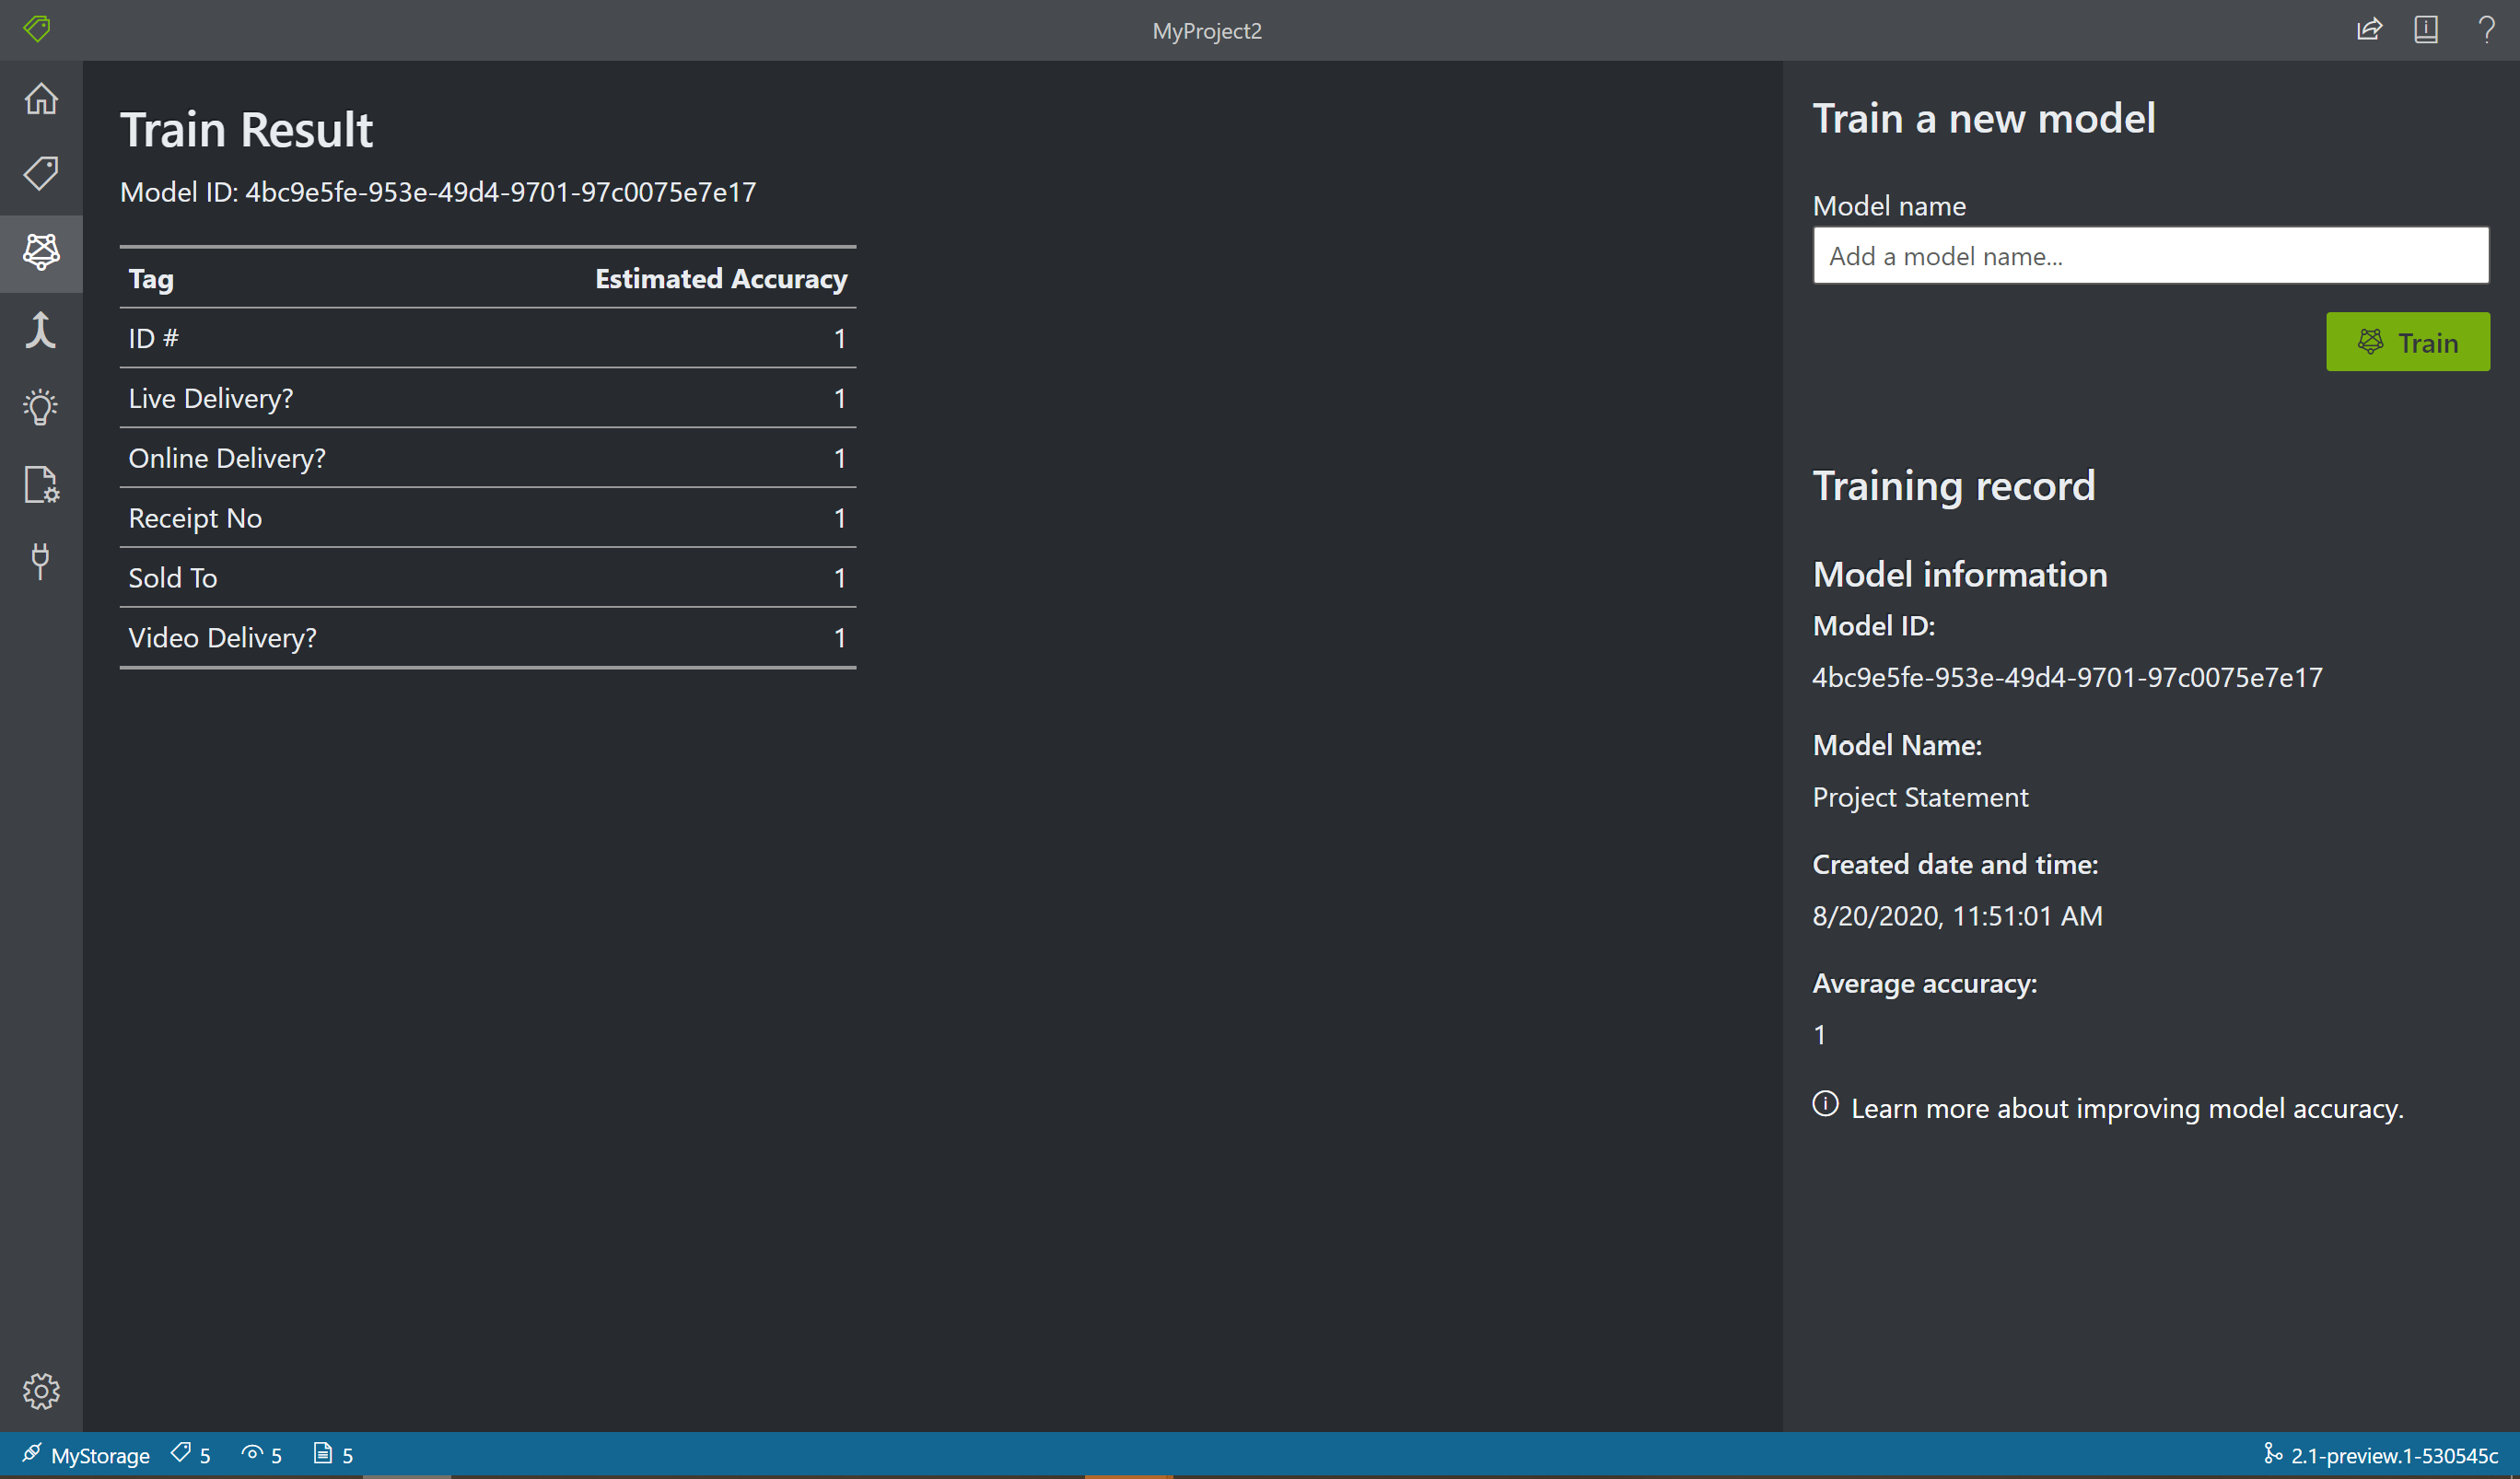Toggle the Video Delivery? tag row
This screenshot has width=2520, height=1479.
(x=490, y=637)
